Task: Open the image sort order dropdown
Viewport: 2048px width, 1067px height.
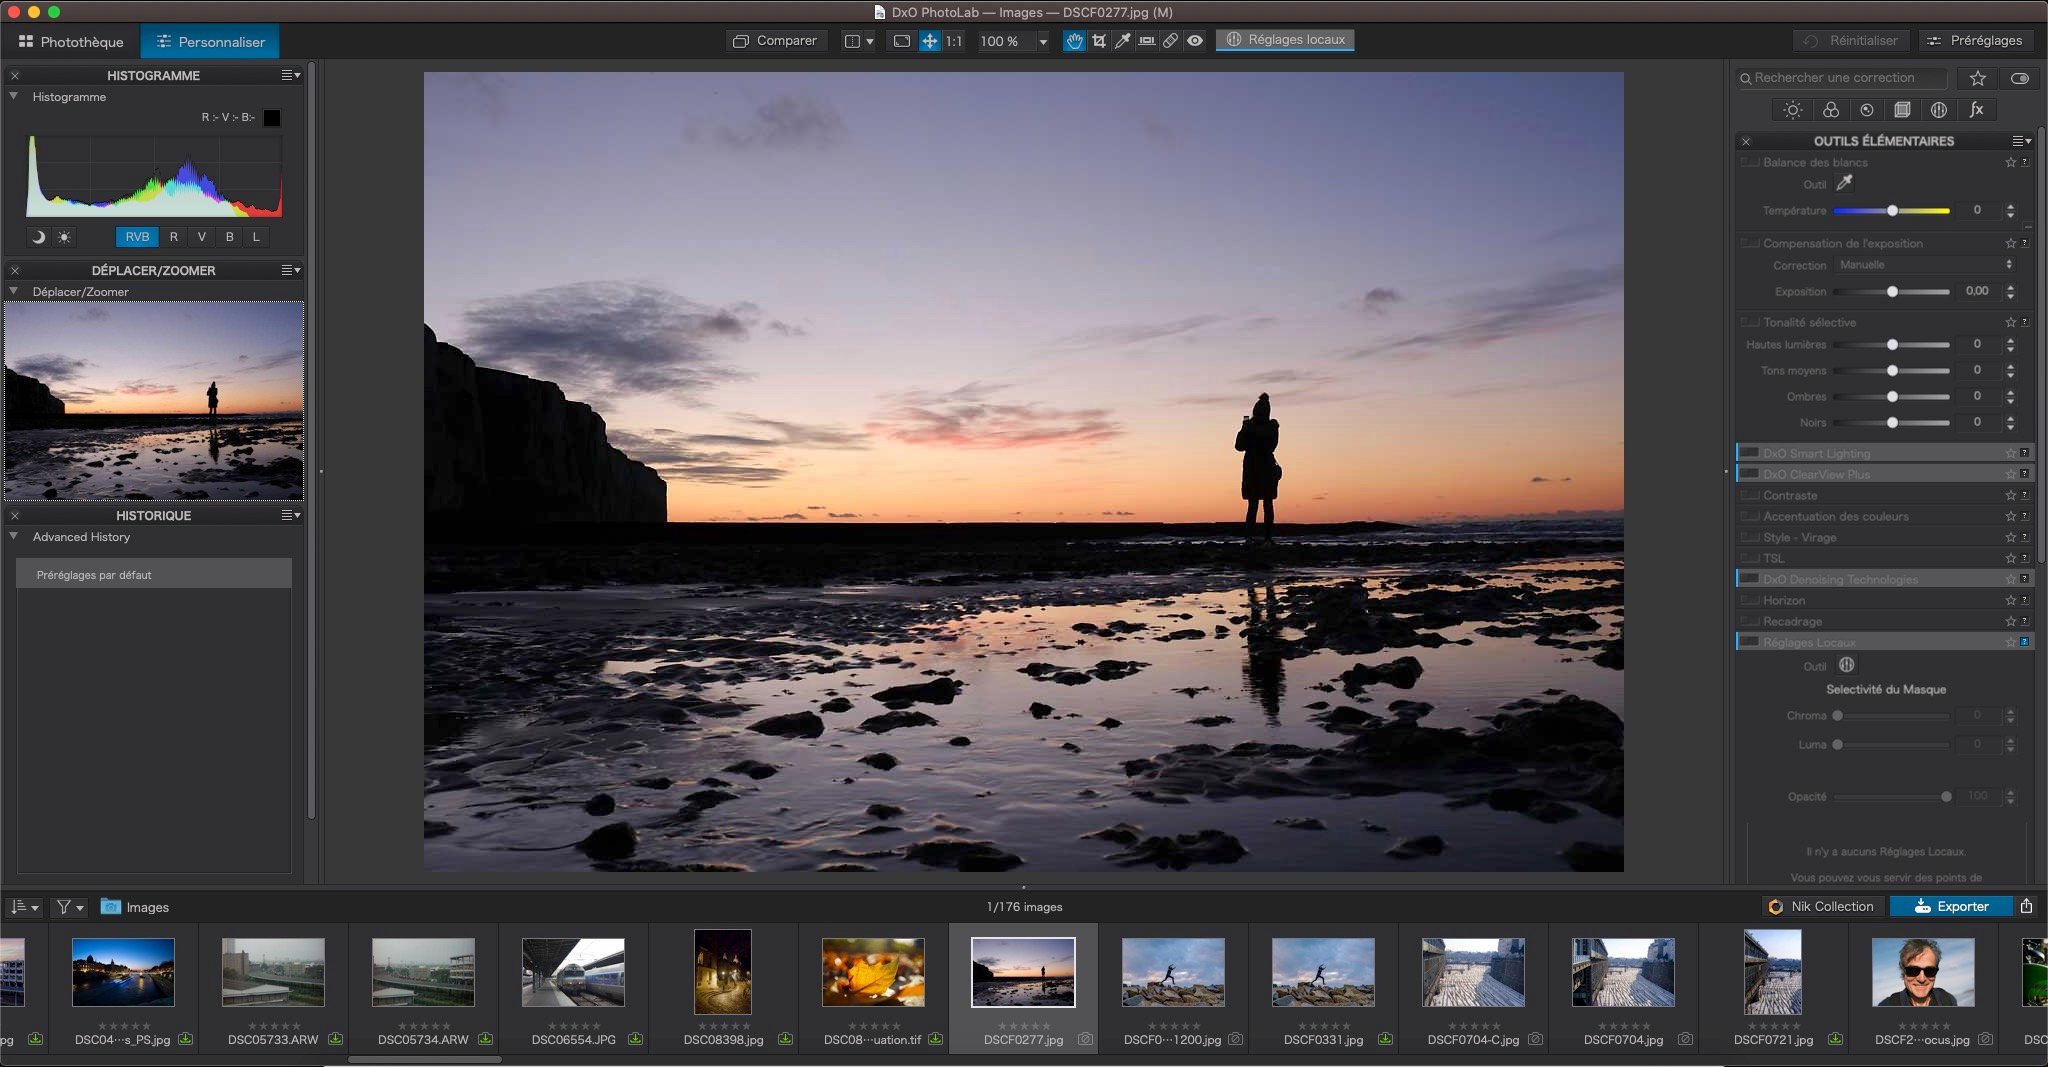Action: [x=24, y=907]
